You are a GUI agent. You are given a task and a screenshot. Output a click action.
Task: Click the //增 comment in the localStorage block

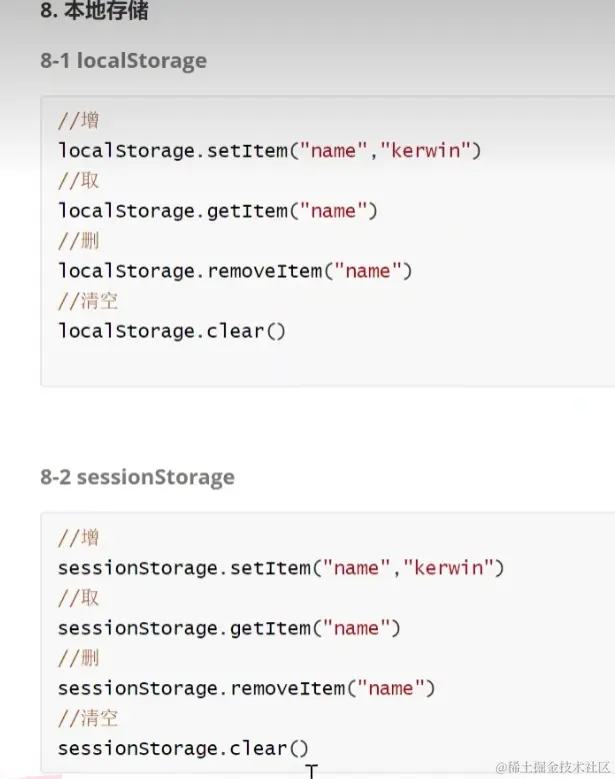78,120
